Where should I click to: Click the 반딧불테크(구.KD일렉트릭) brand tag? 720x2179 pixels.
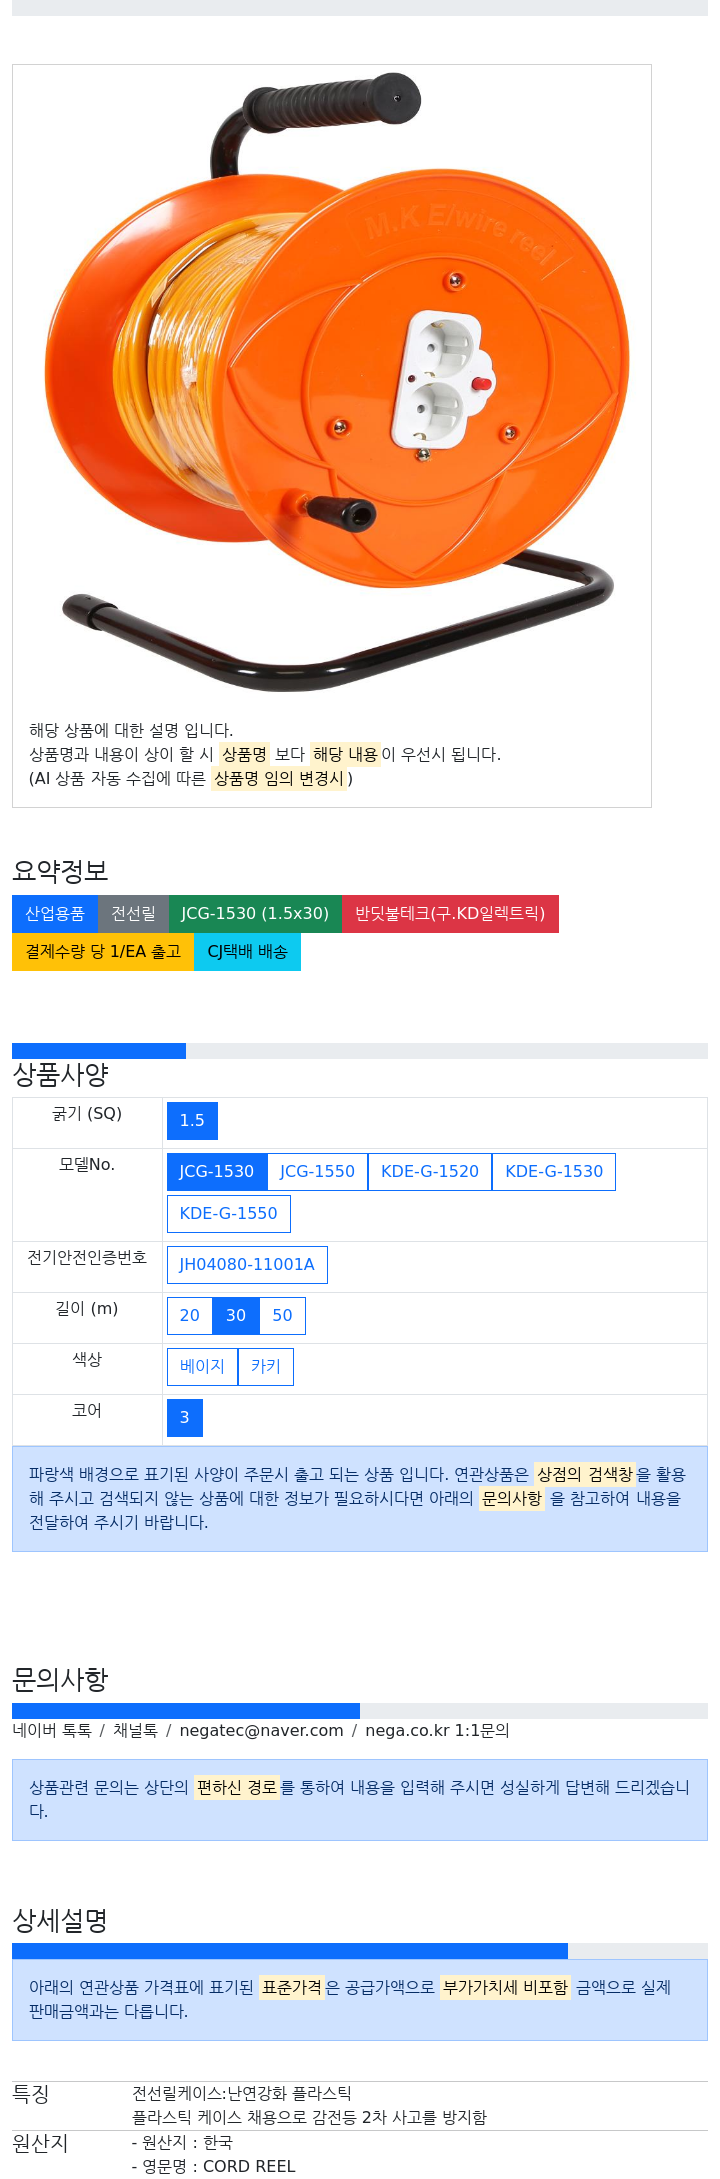450,914
